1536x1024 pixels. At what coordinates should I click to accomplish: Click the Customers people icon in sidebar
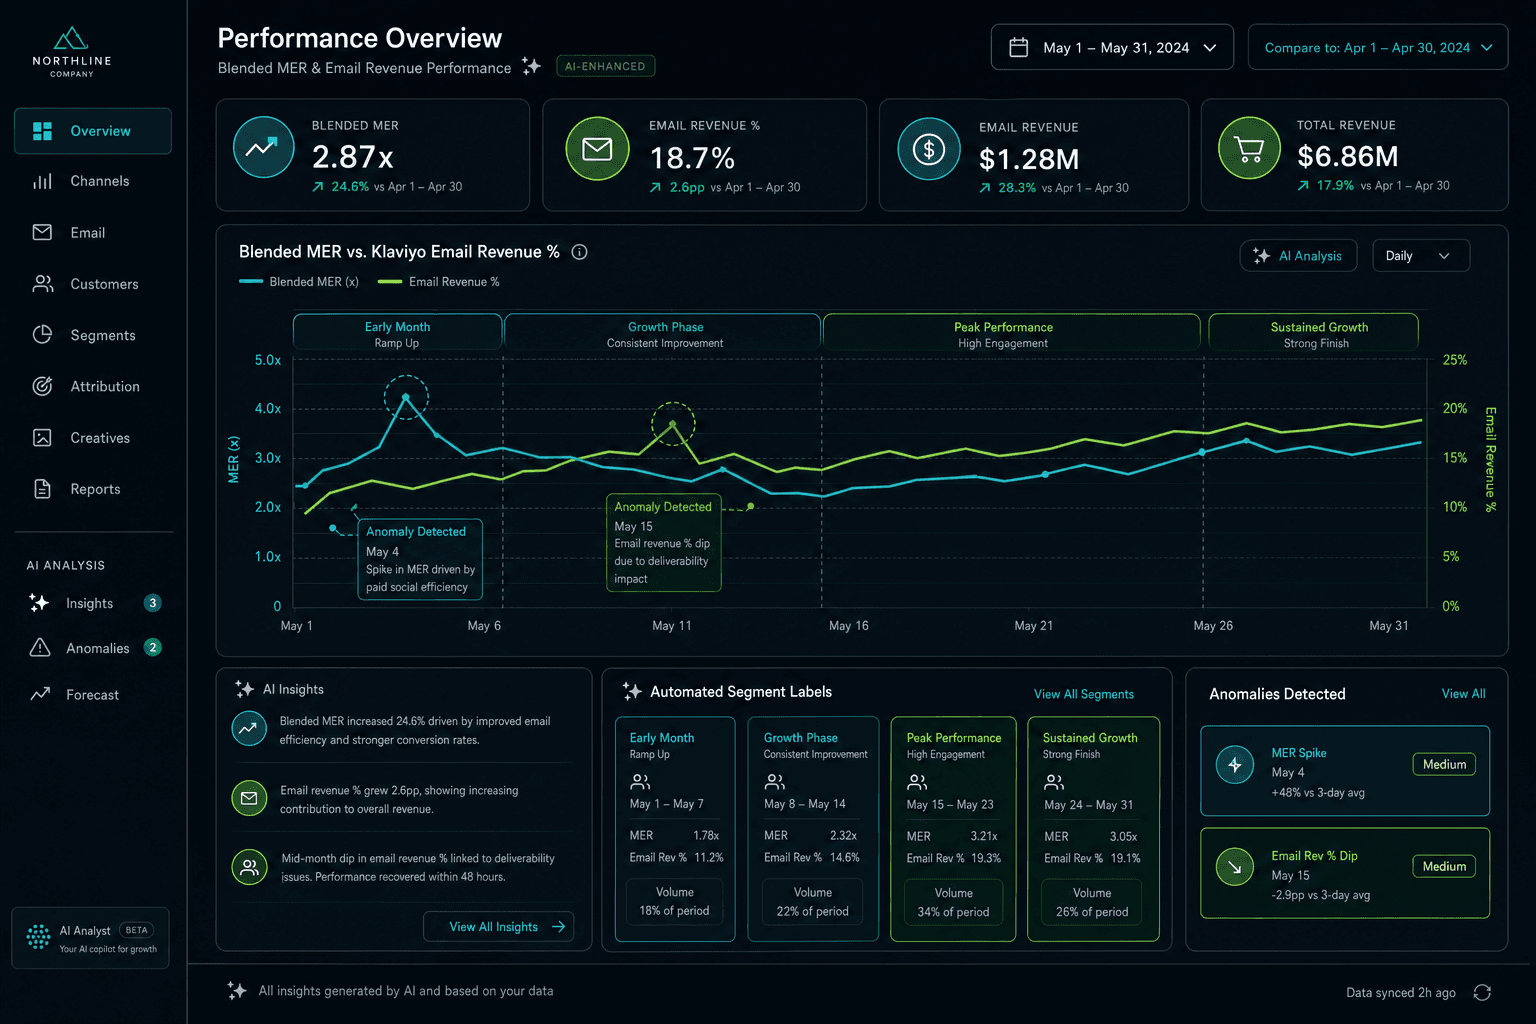(x=42, y=284)
